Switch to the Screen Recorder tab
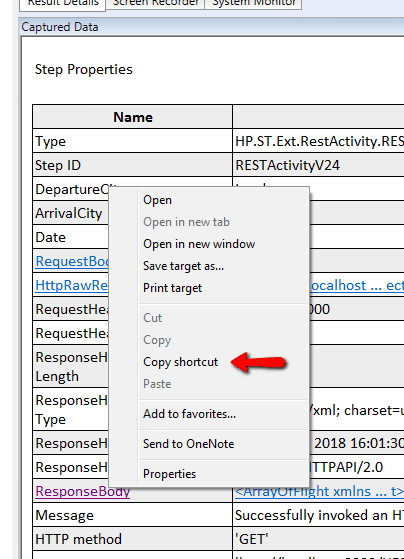This screenshot has width=404, height=559. click(155, 4)
